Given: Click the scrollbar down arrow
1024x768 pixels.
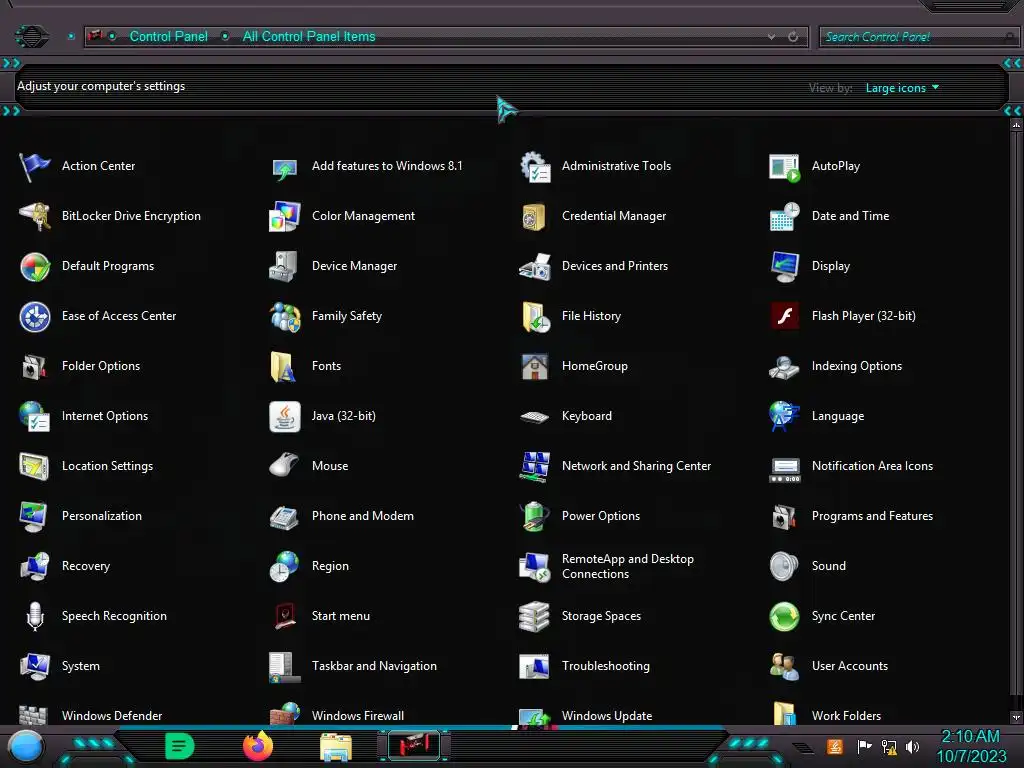Looking at the screenshot, I should tap(1016, 717).
